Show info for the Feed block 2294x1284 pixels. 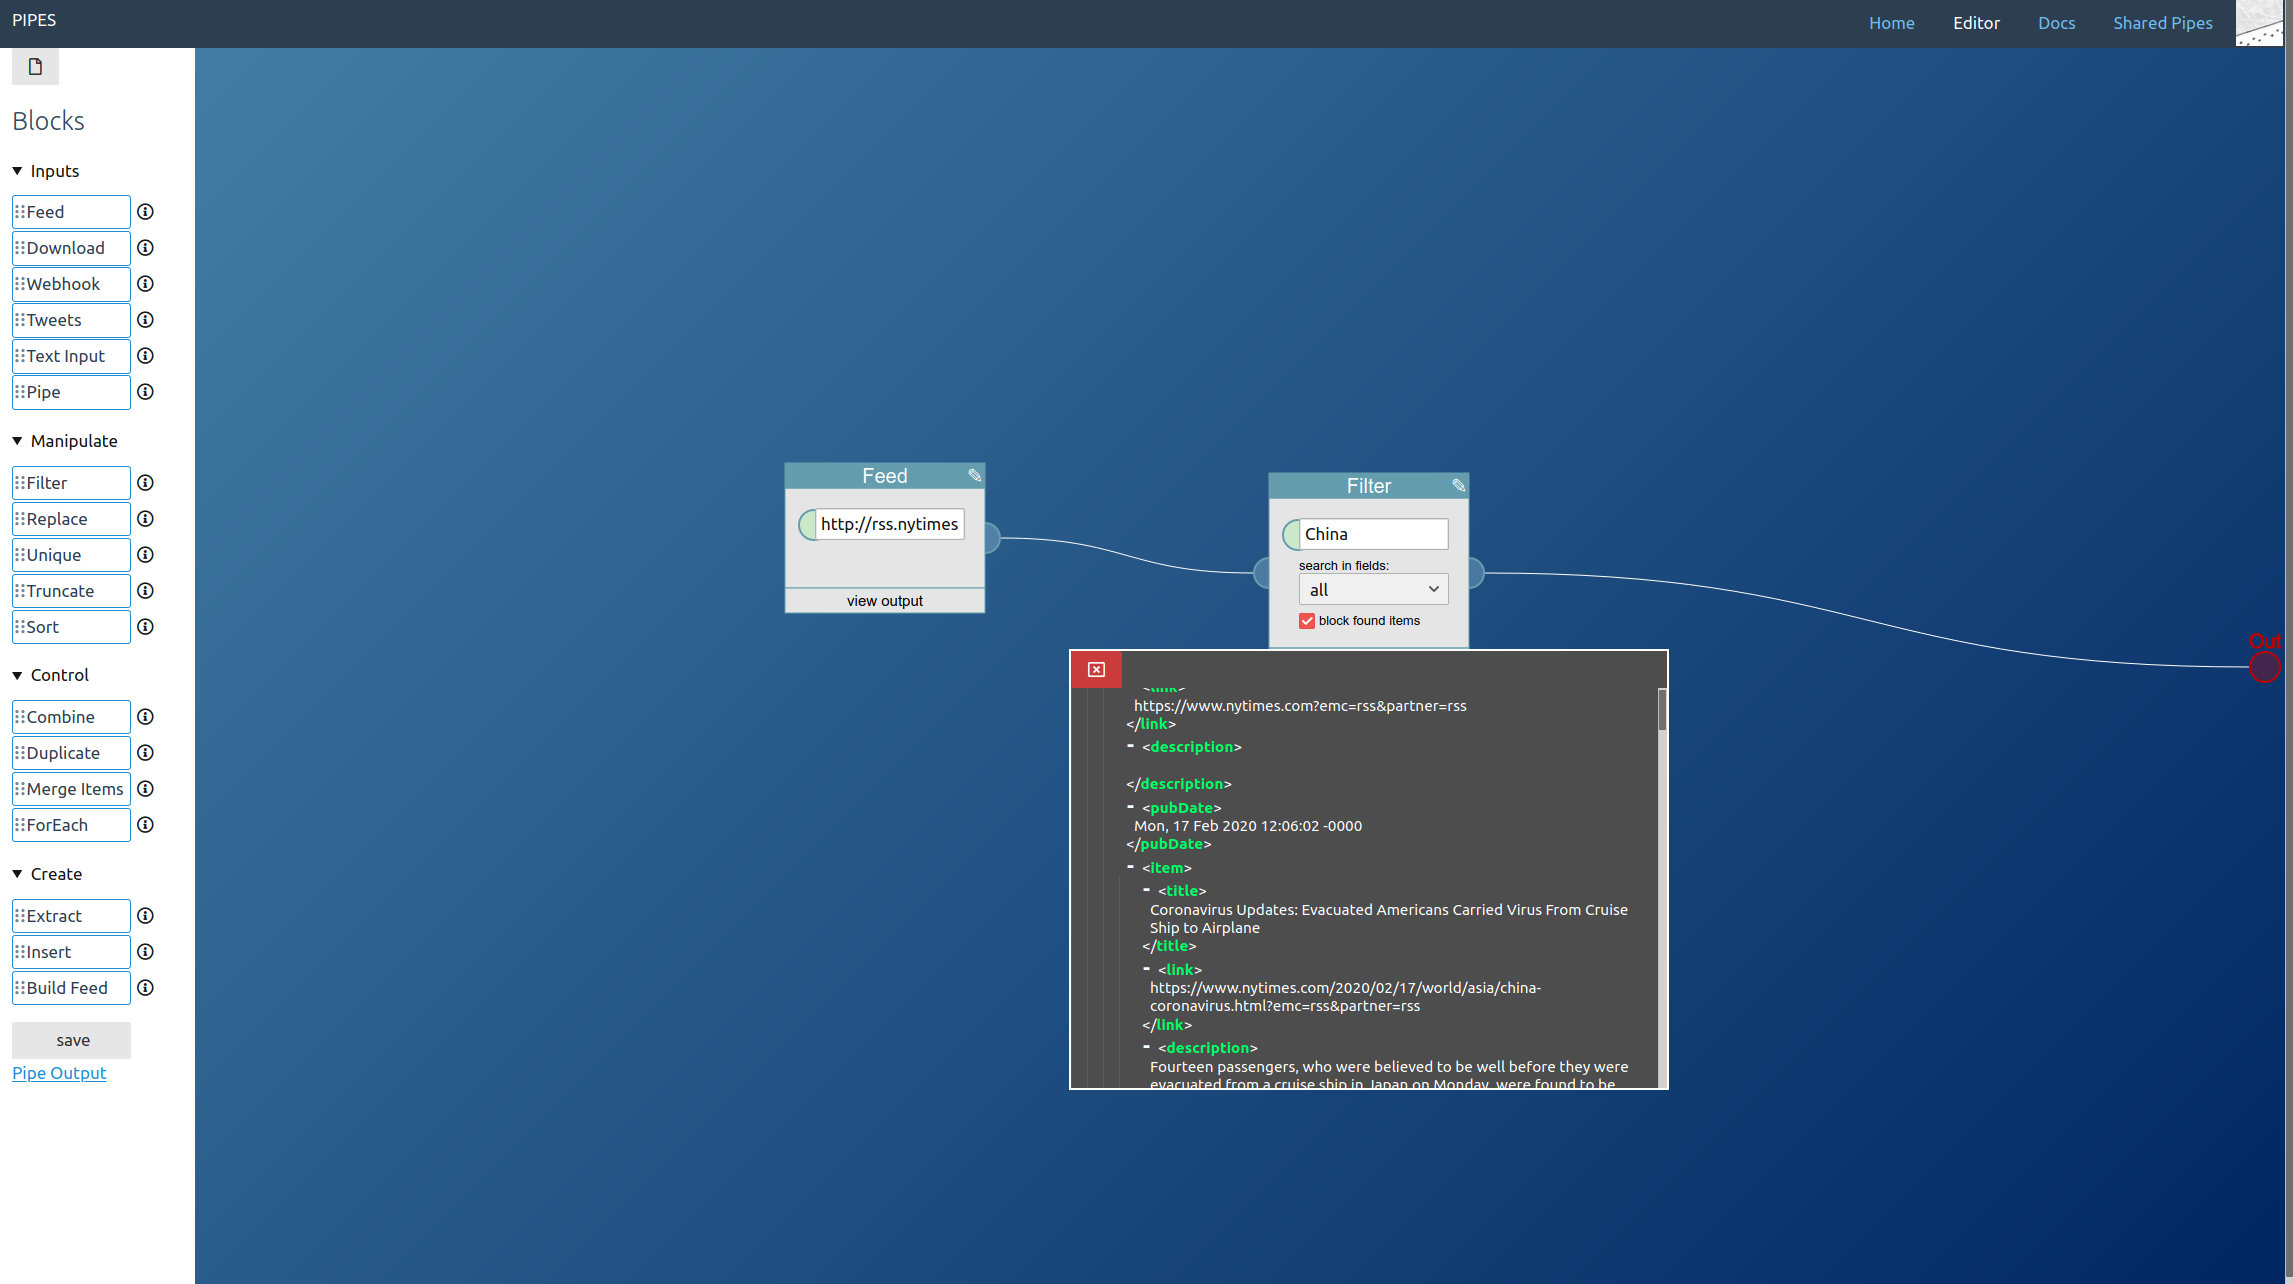pyautogui.click(x=145, y=212)
